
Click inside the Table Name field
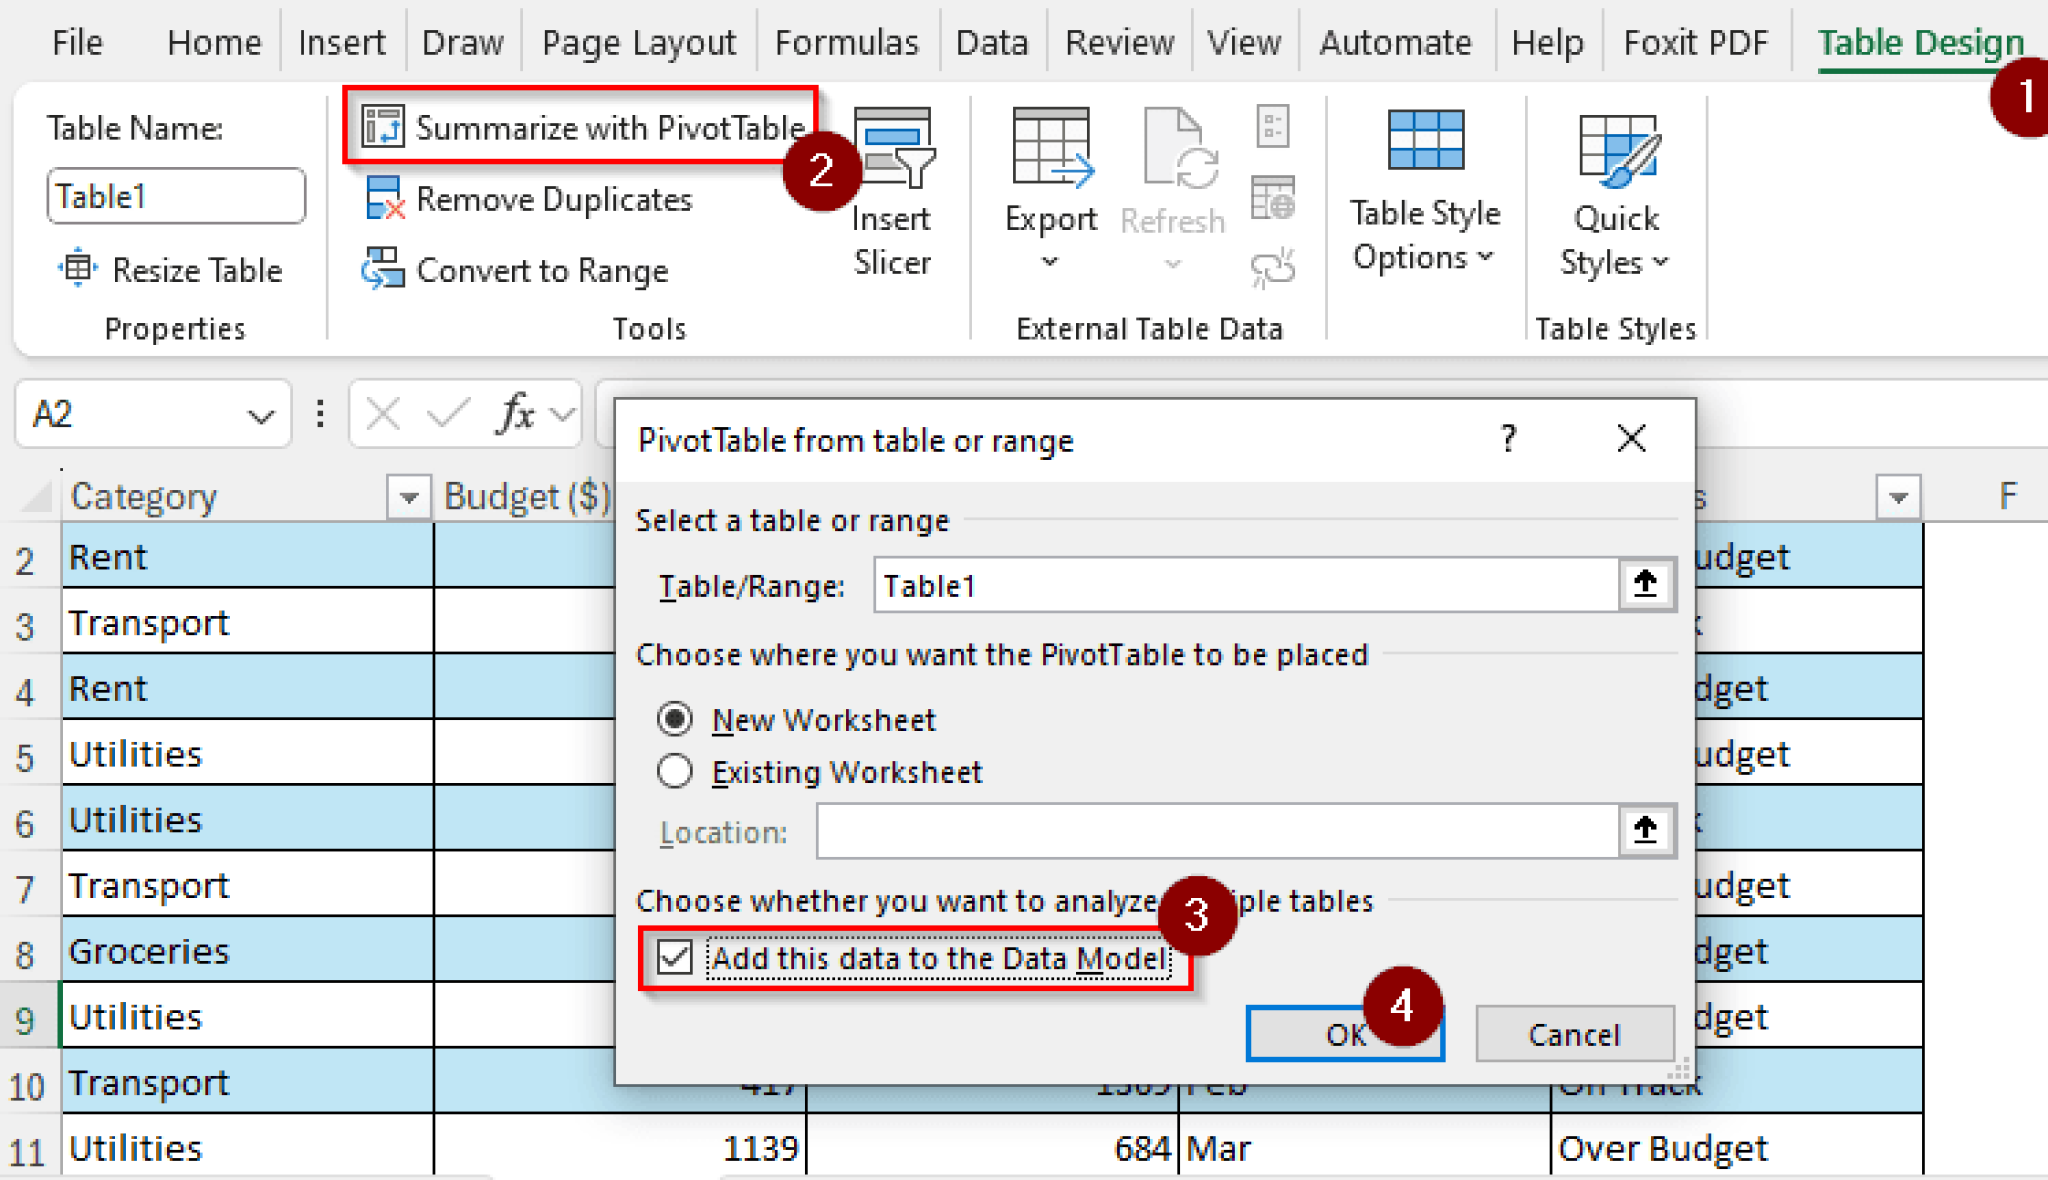(175, 195)
